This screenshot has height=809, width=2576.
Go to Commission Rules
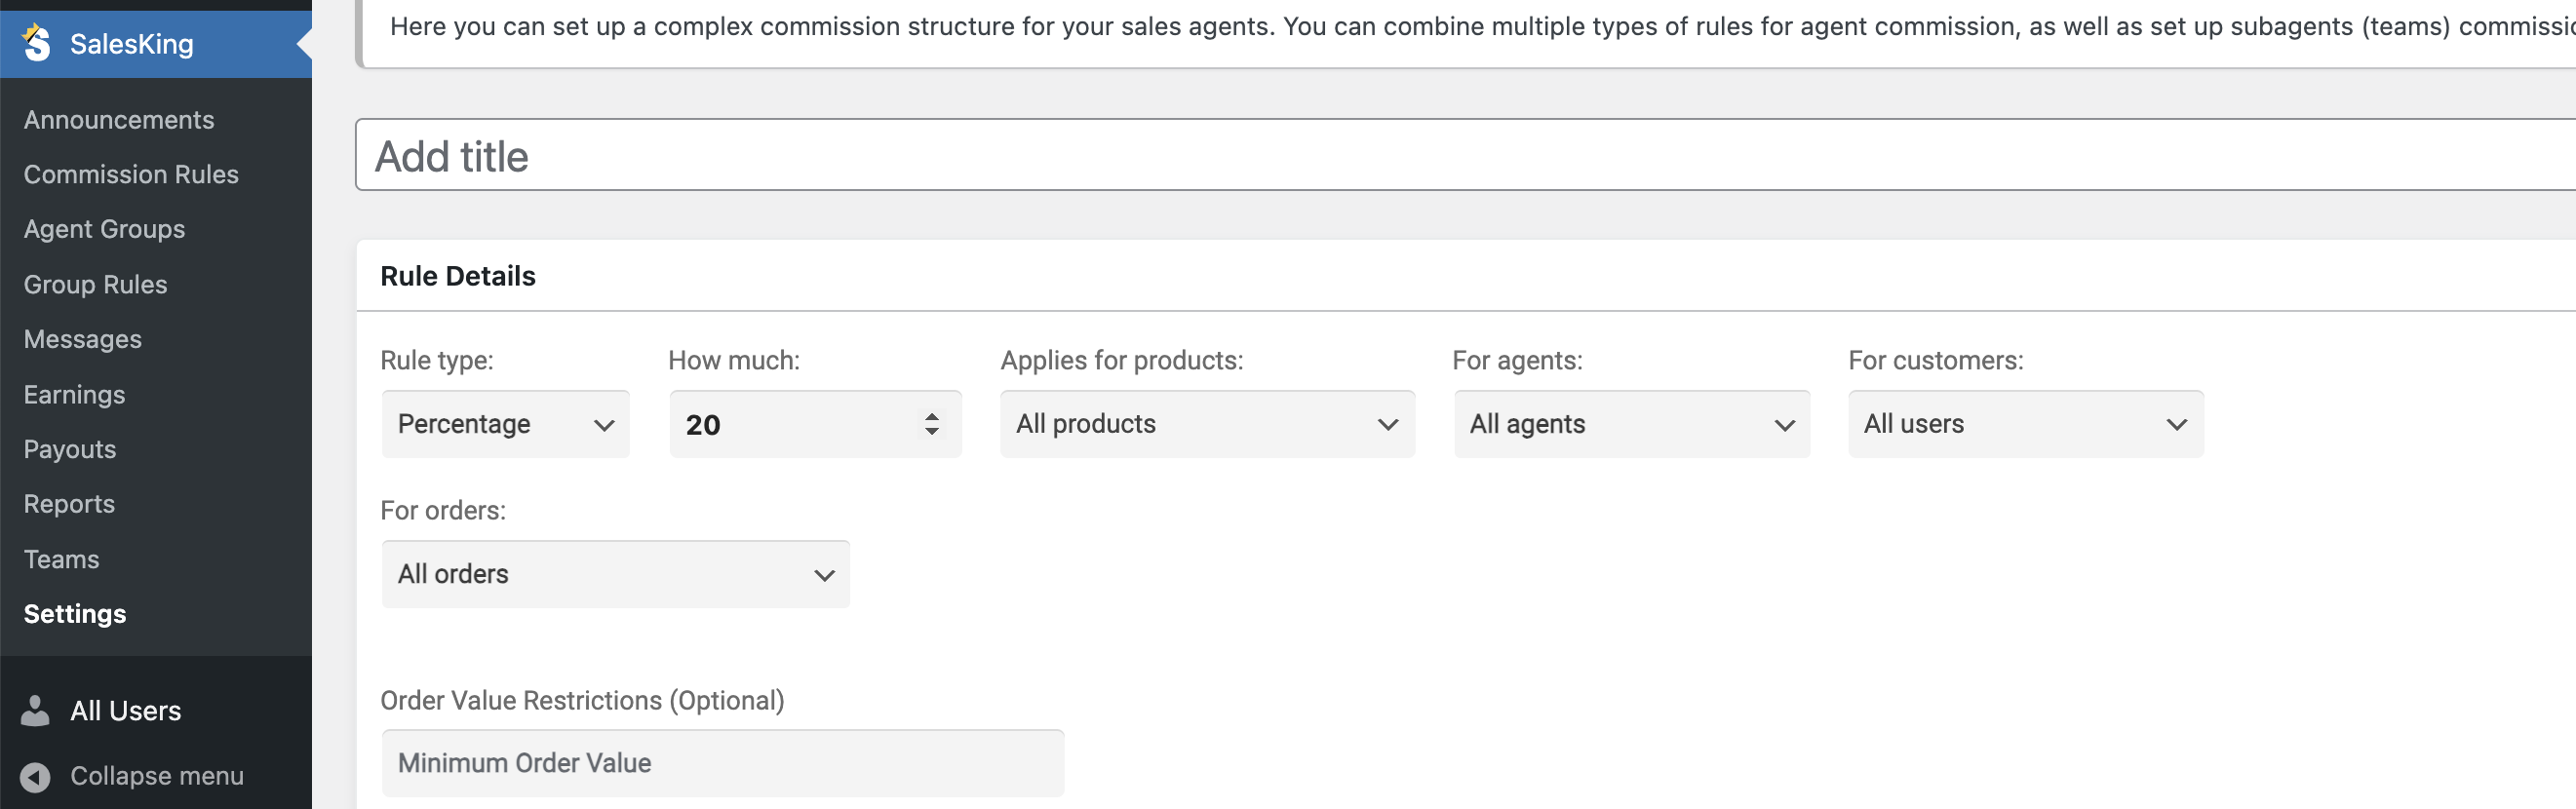tap(131, 174)
